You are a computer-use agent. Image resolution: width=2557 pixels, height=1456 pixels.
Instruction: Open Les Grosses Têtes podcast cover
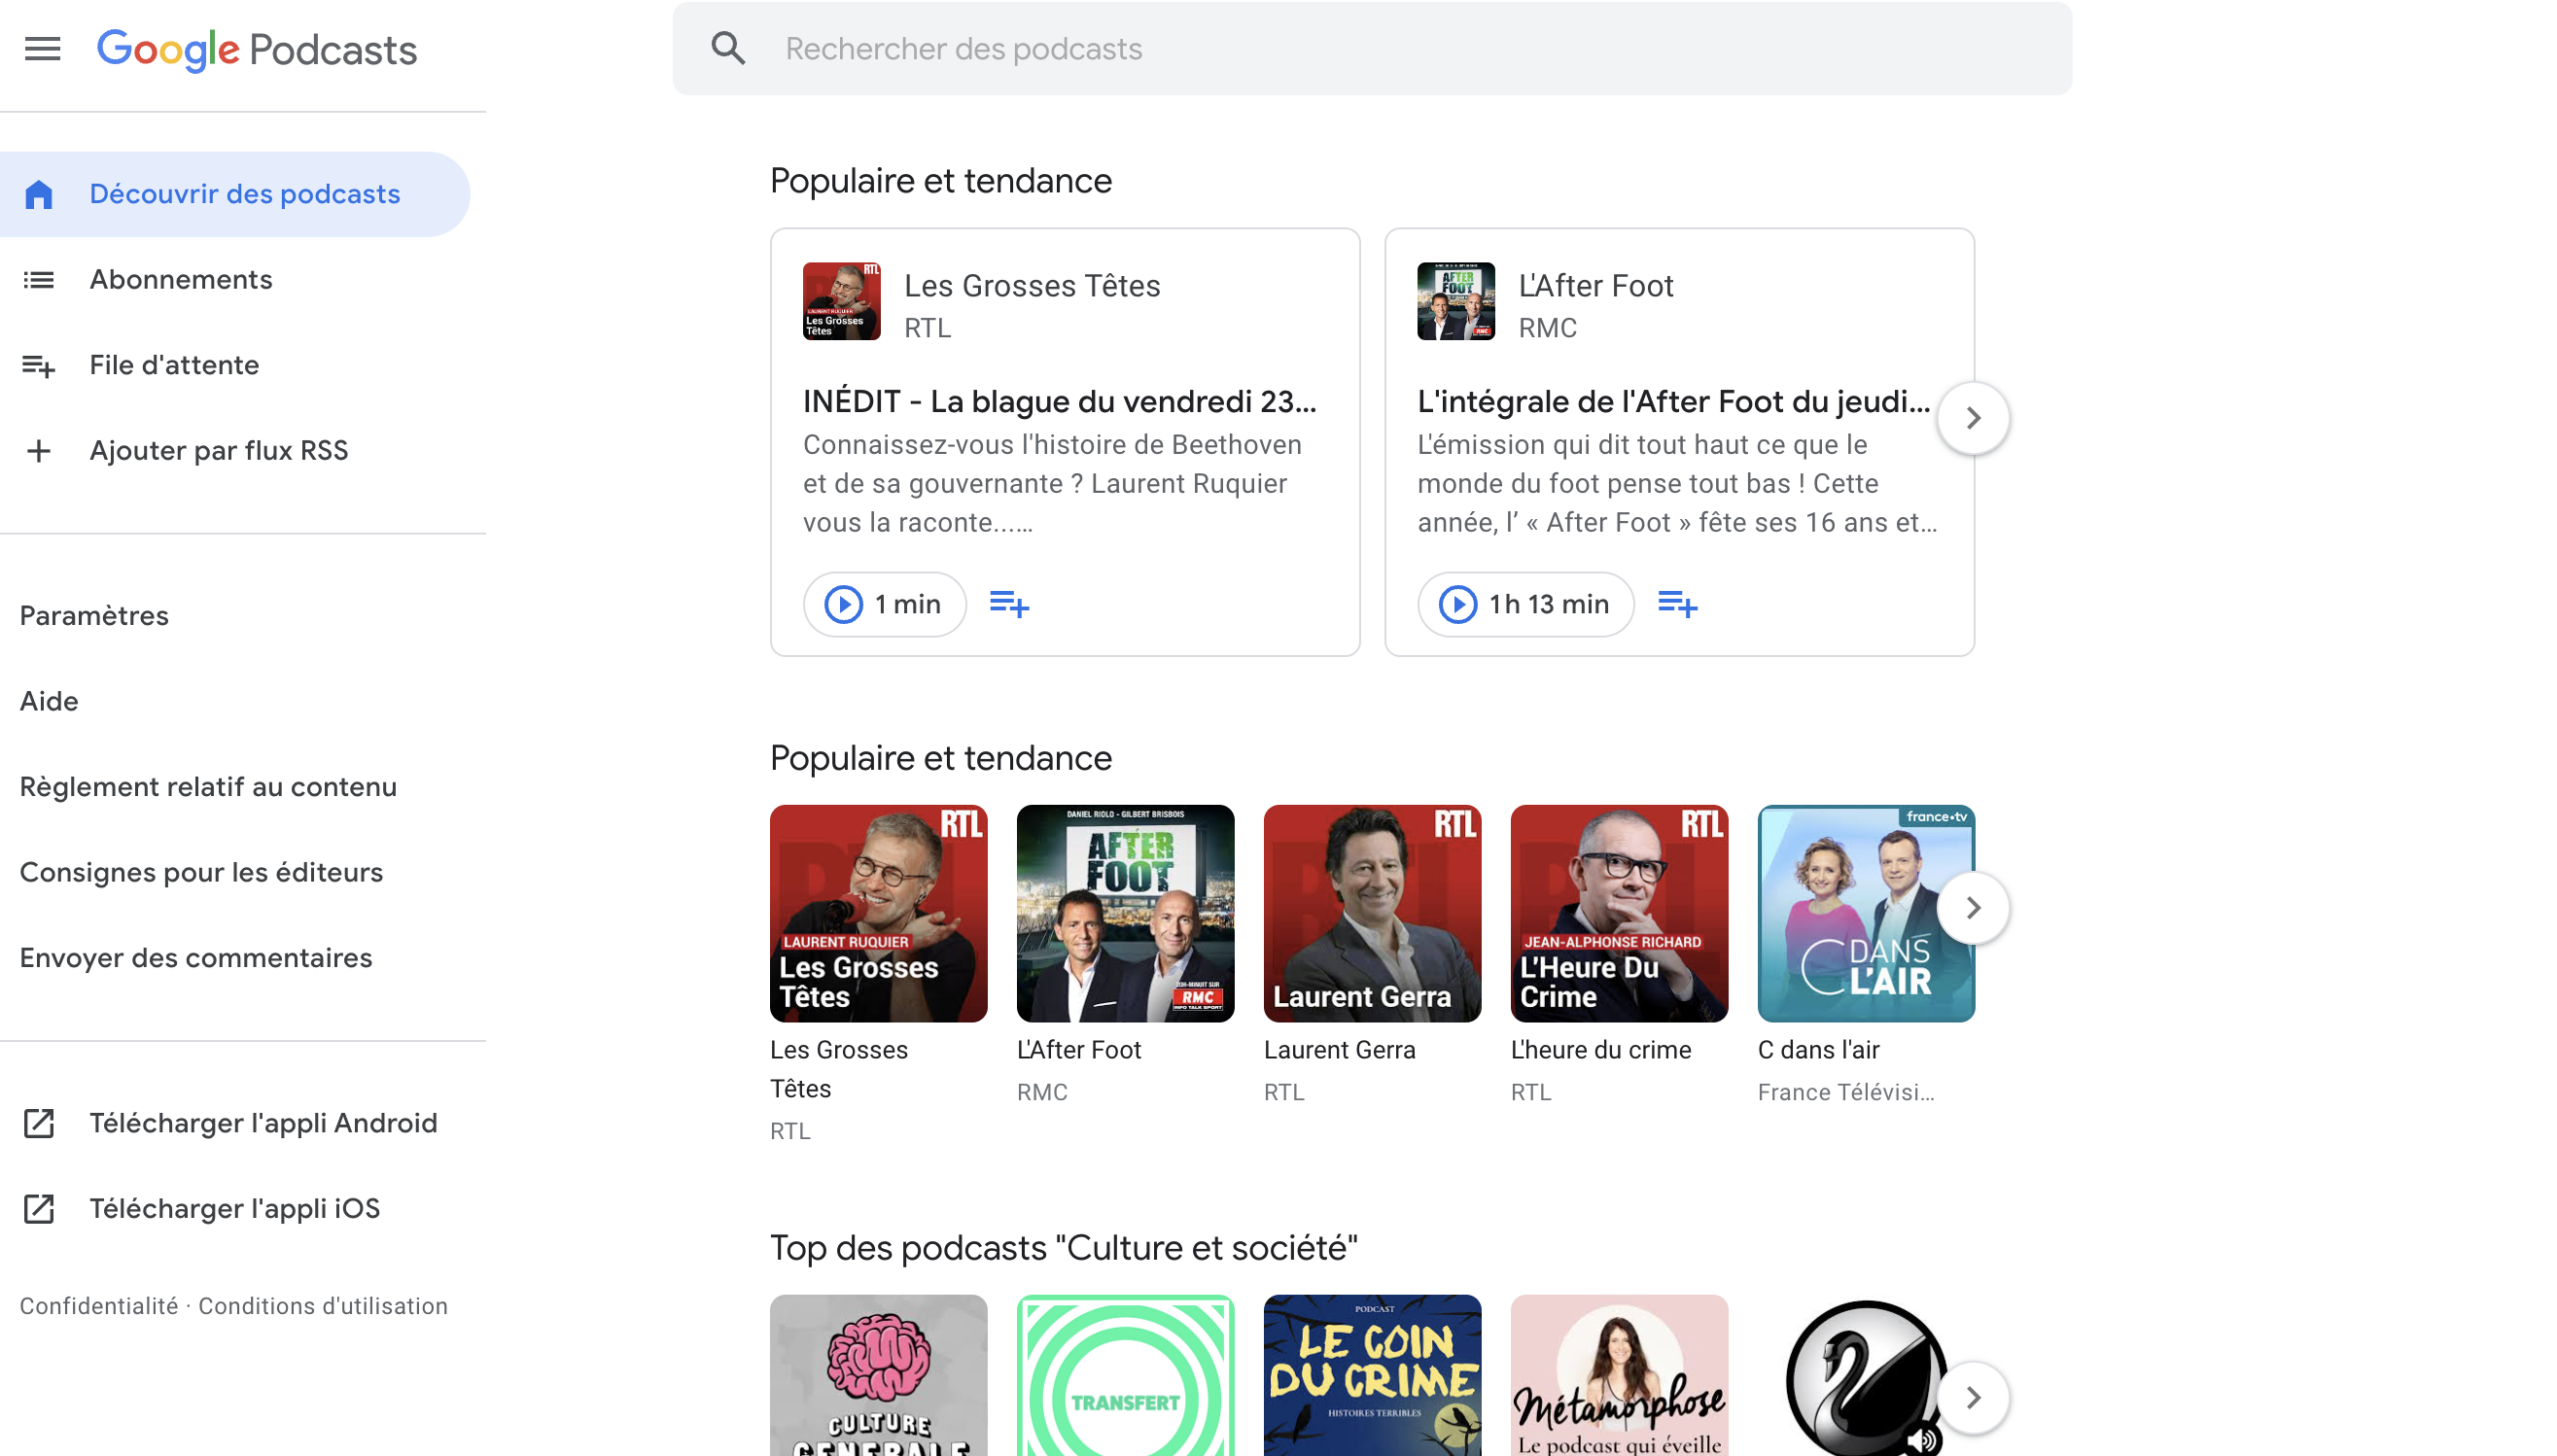pyautogui.click(x=878, y=913)
